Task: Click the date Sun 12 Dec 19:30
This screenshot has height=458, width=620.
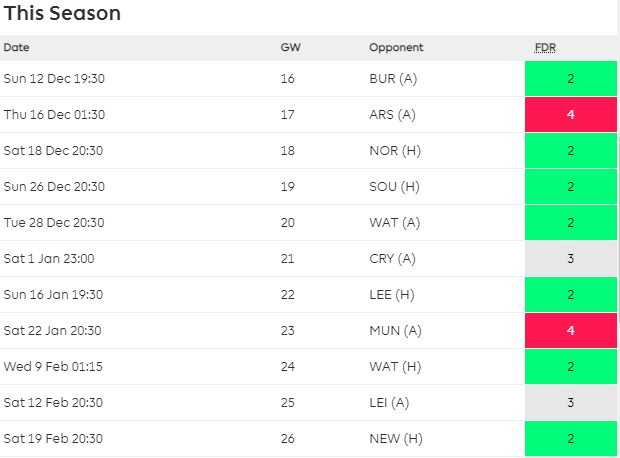Action: click(54, 79)
